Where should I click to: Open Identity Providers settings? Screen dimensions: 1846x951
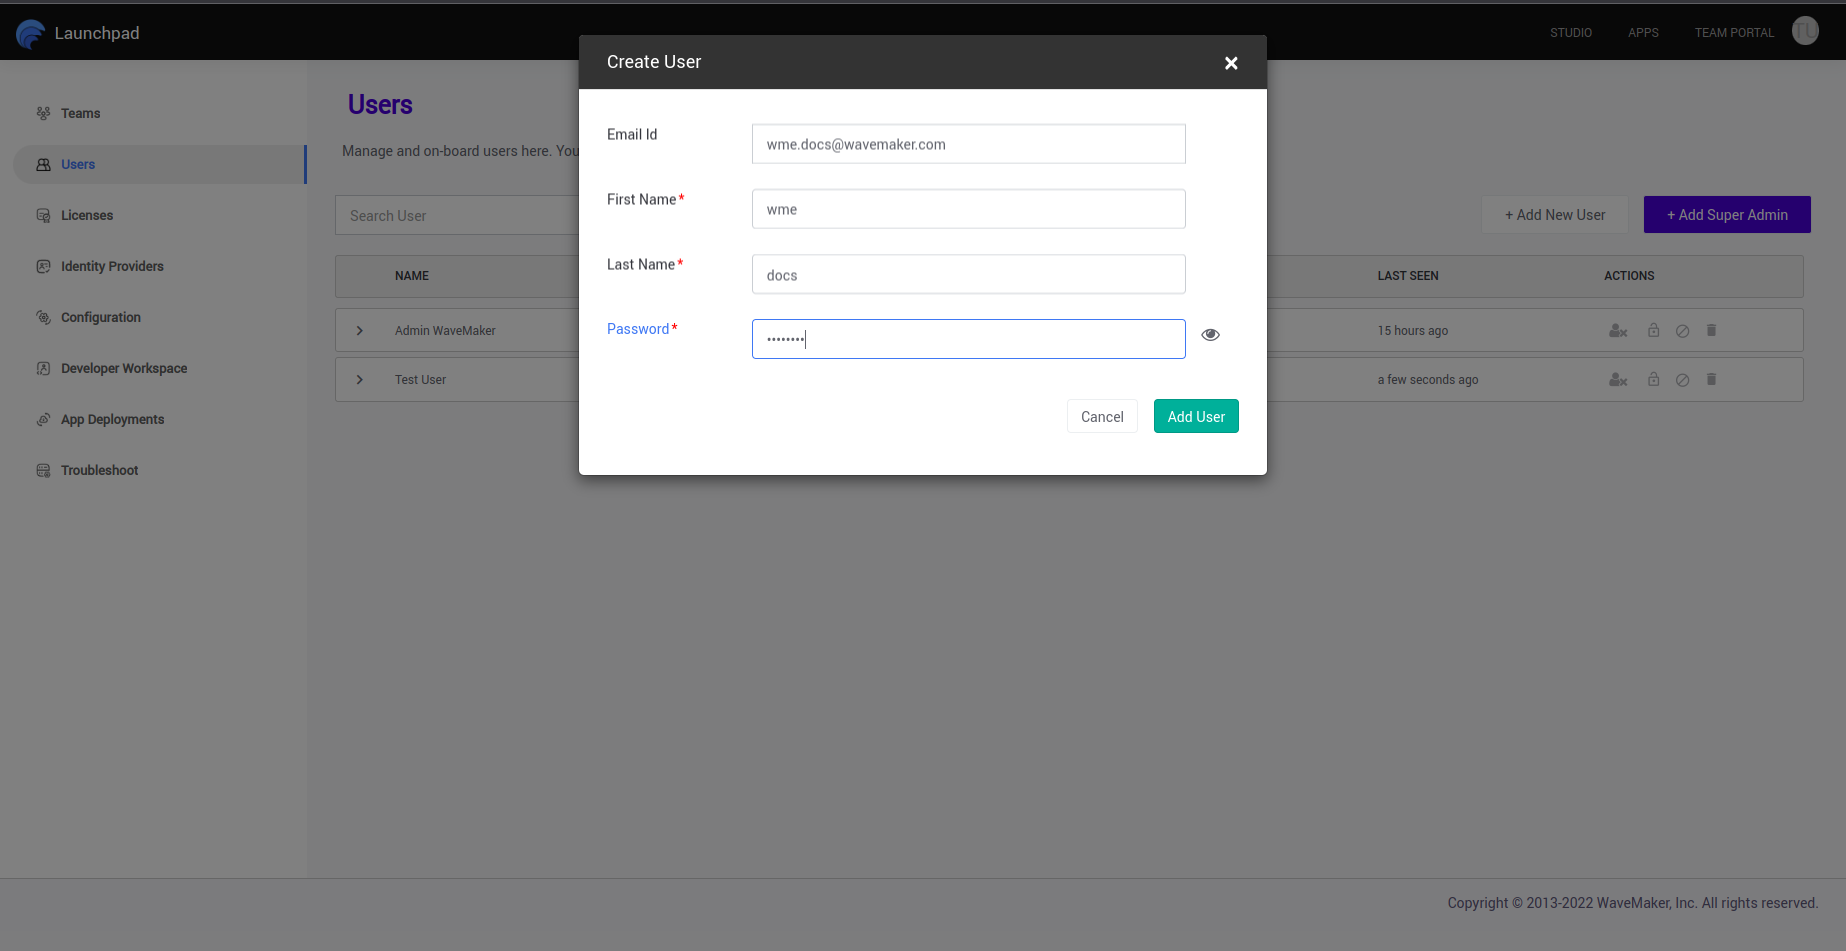pos(111,266)
